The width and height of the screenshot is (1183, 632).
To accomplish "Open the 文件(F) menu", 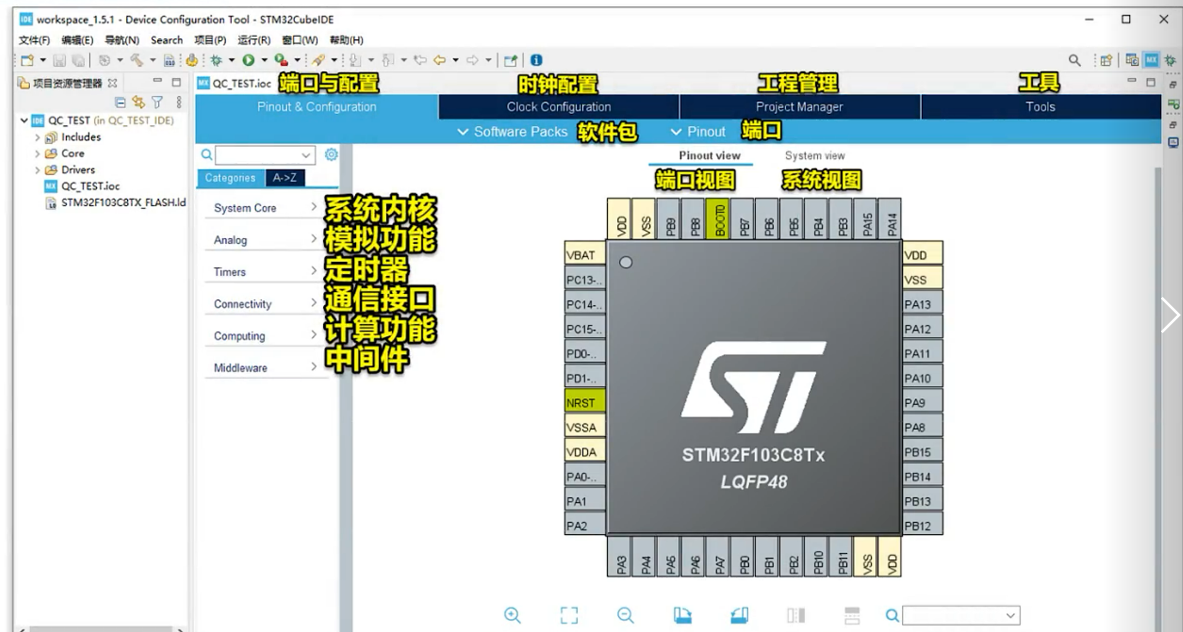I will [35, 40].
